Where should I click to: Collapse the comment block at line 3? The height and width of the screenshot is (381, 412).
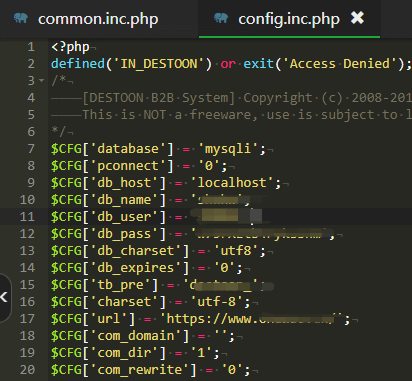(x=42, y=81)
